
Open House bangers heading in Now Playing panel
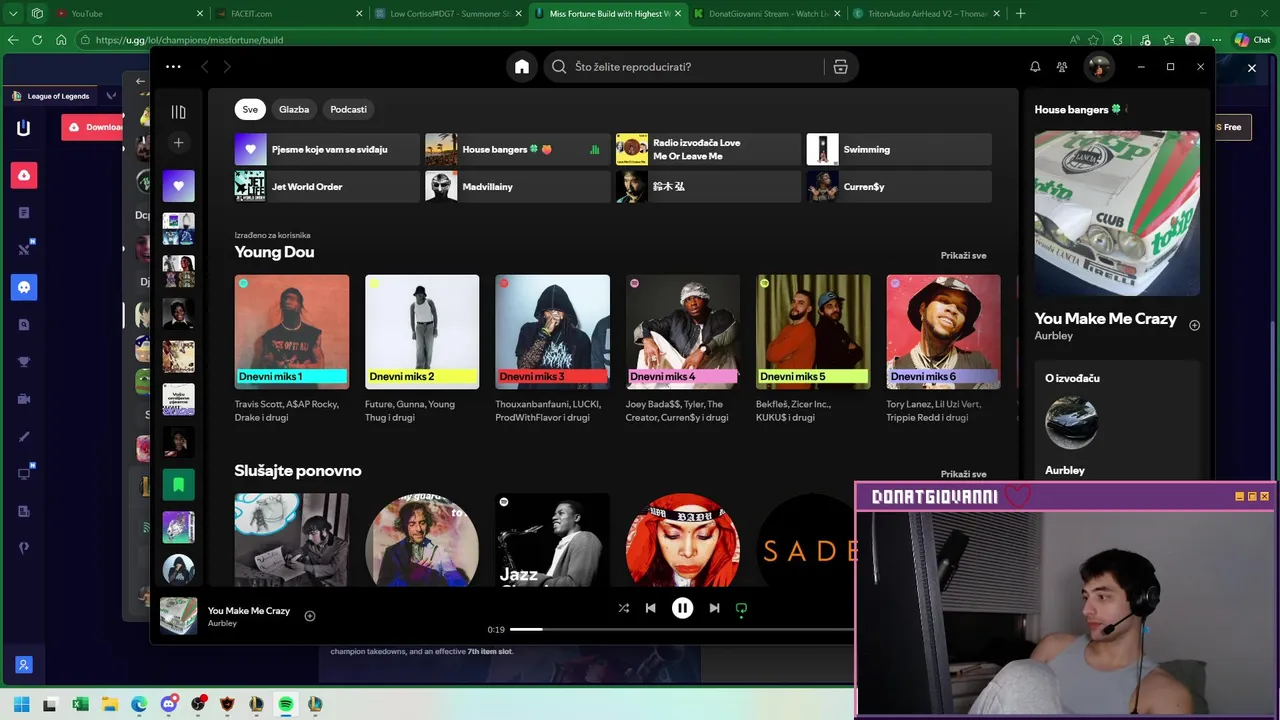tap(1071, 110)
